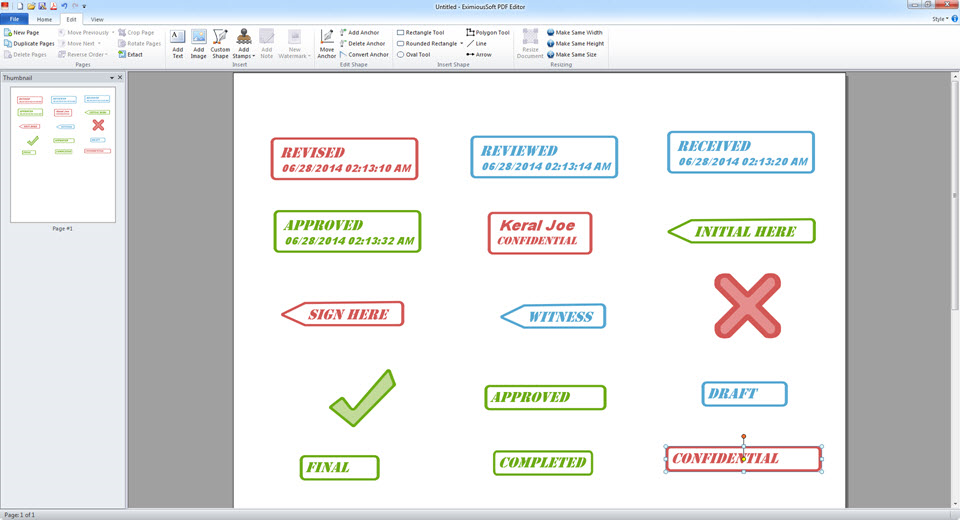Click the blue Help icon at top right

point(954,19)
